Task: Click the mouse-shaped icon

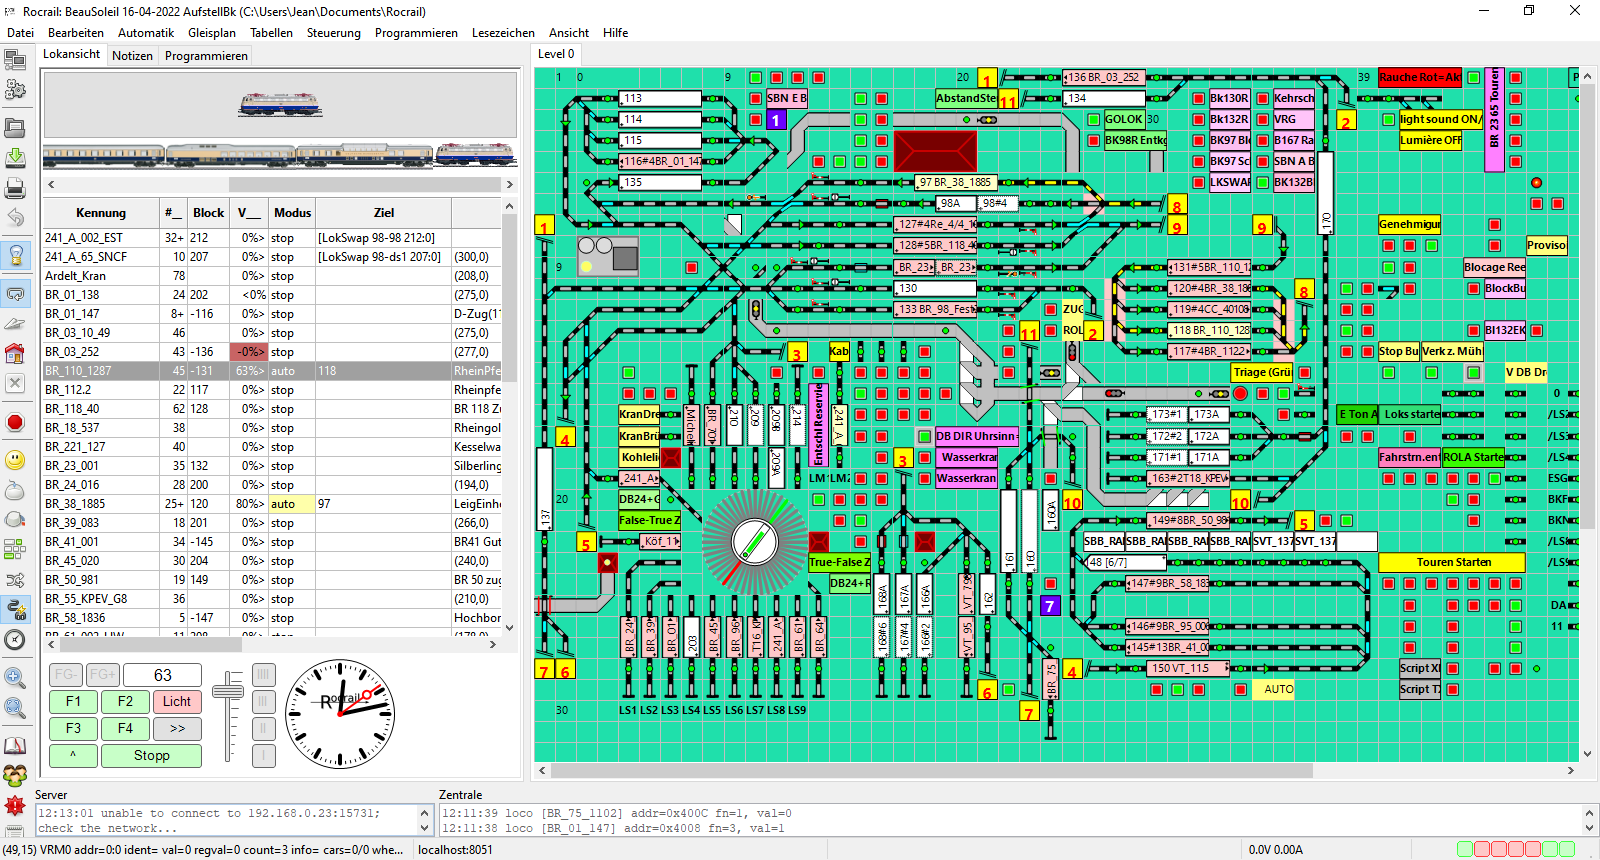Action: pos(15,490)
